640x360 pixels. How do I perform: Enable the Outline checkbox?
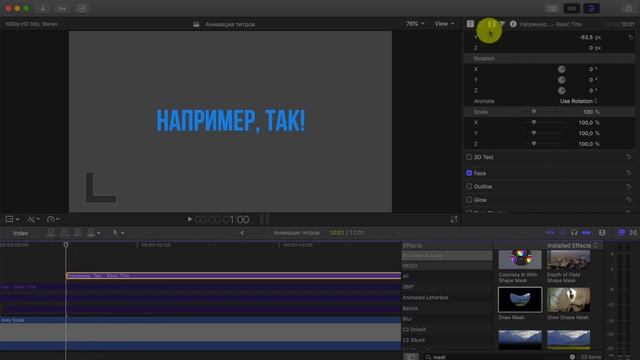tap(469, 187)
